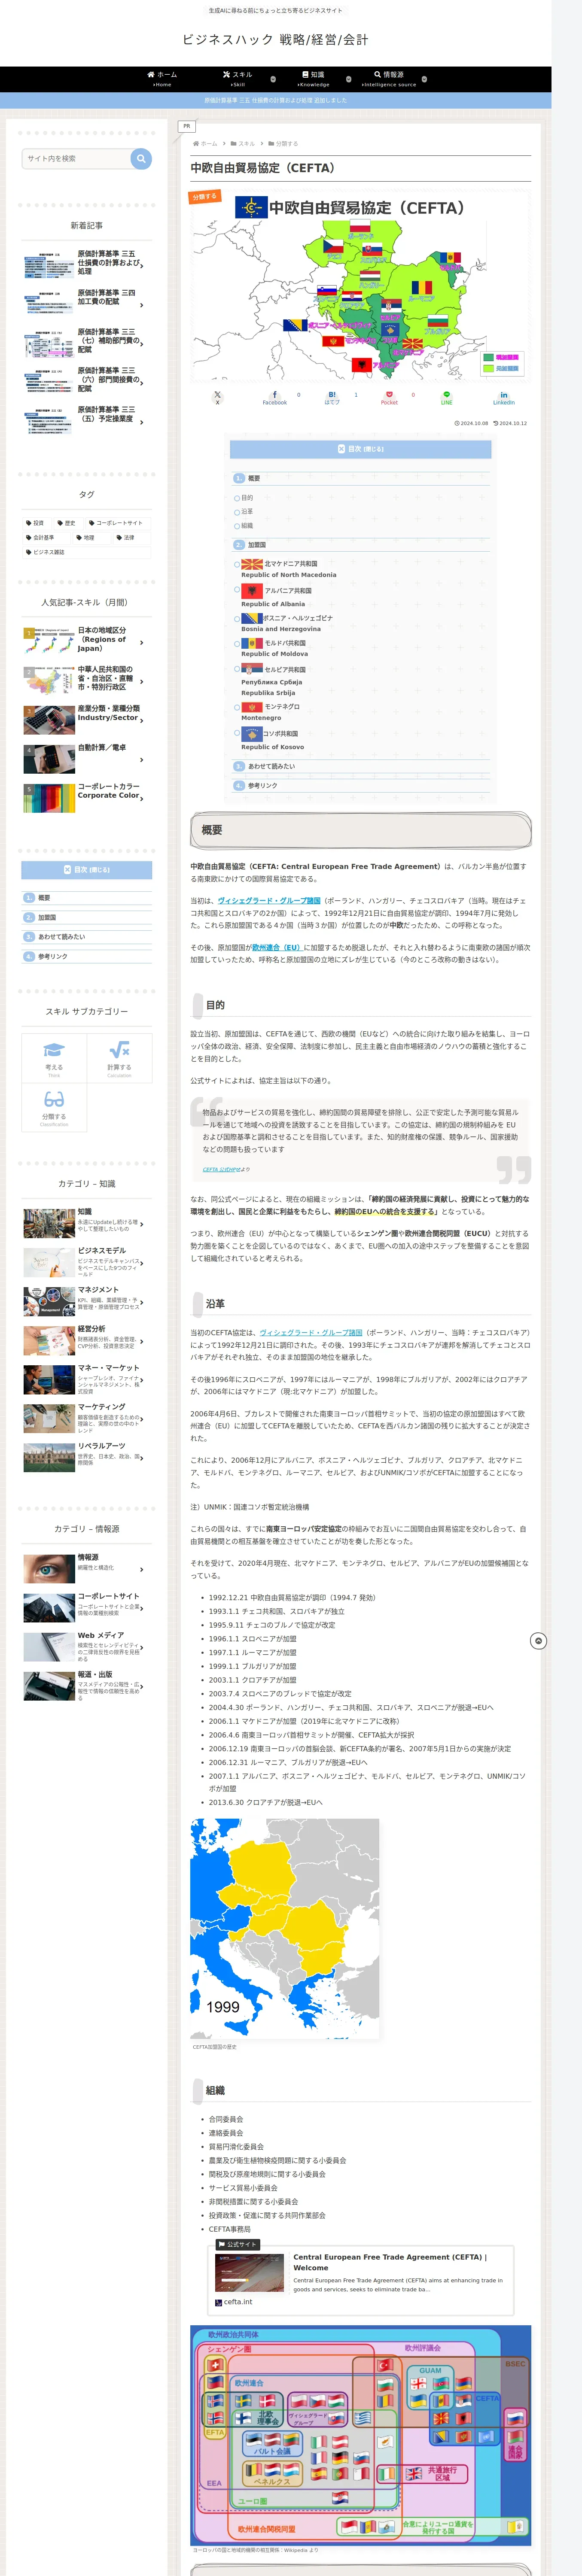
Task: Click the orange 分類する badge on the image
Action: tap(204, 197)
